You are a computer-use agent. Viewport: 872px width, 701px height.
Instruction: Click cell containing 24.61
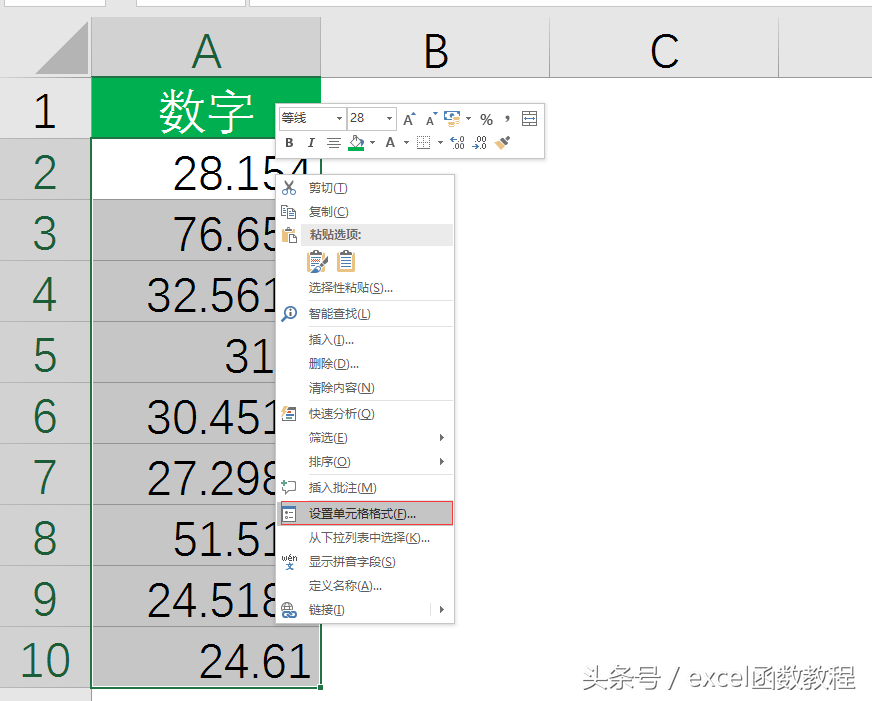[206, 658]
